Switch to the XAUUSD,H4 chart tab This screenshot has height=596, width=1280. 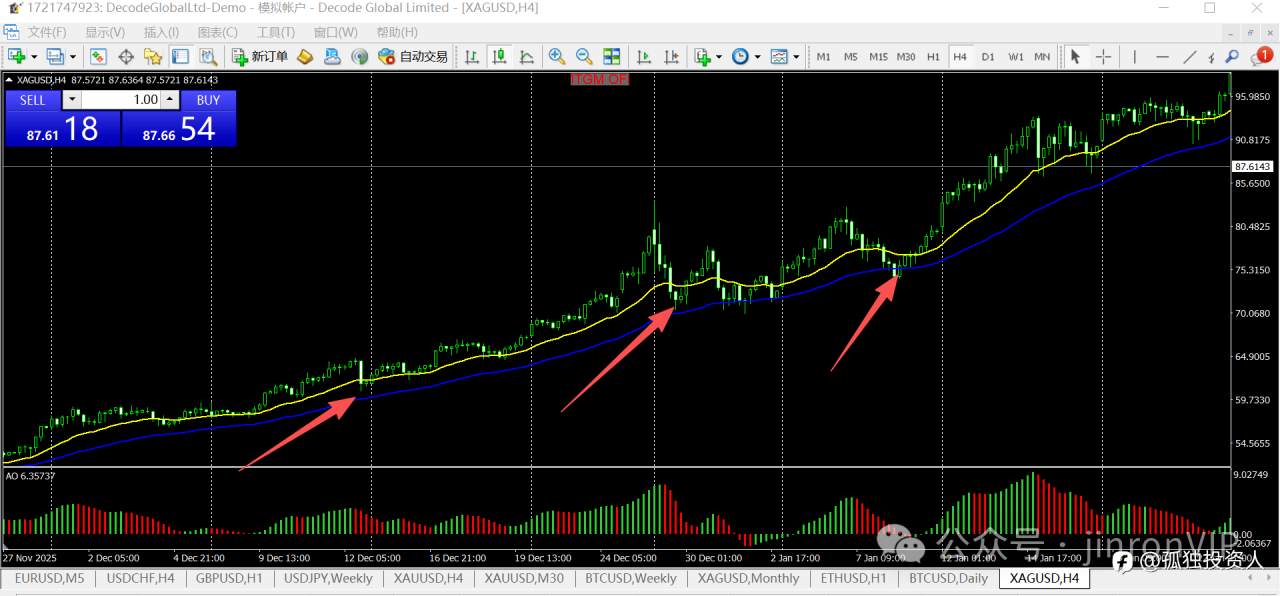428,578
